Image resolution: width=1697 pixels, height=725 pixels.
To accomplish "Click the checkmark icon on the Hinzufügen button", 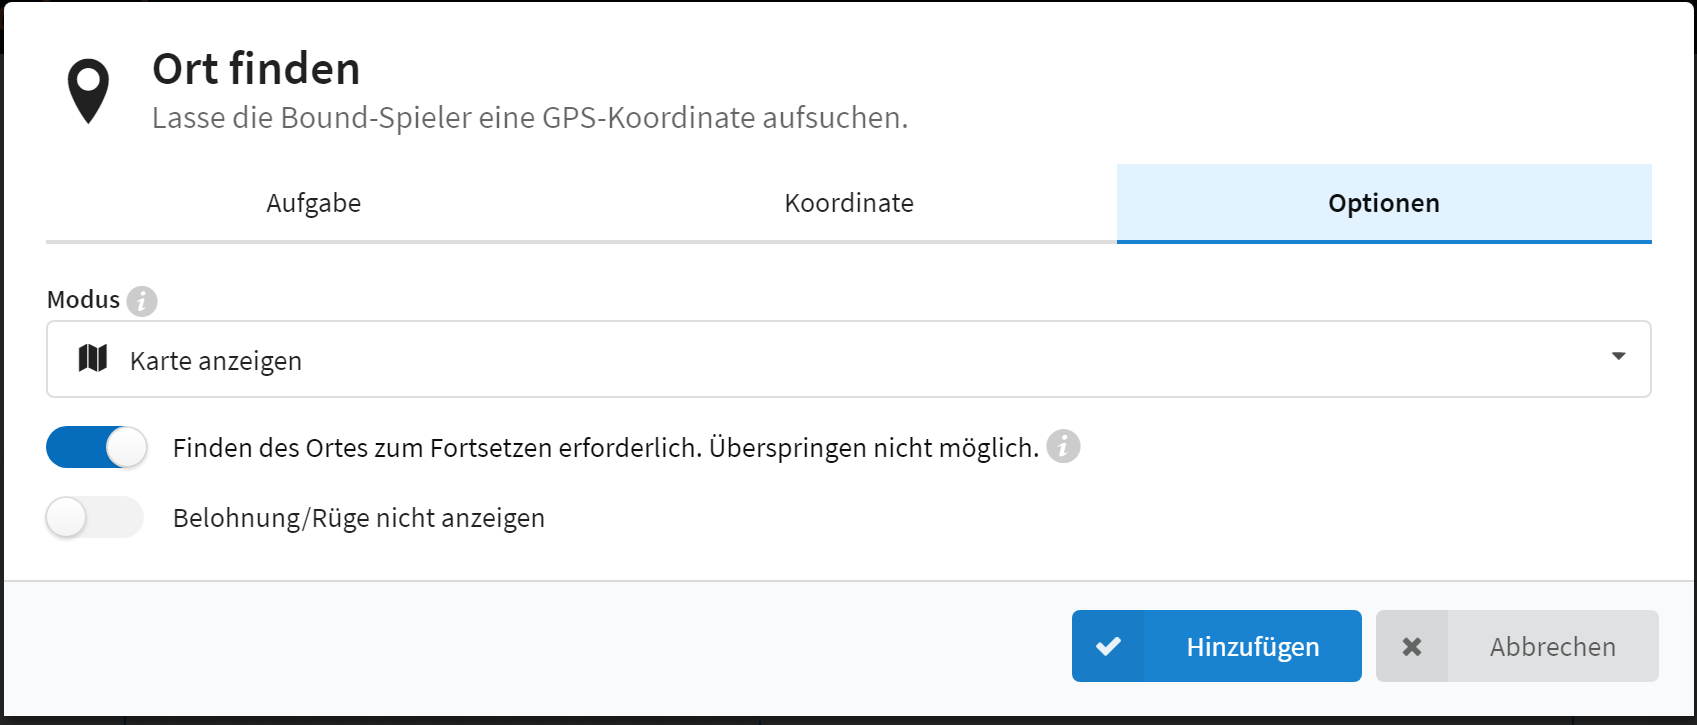I will (x=1108, y=647).
